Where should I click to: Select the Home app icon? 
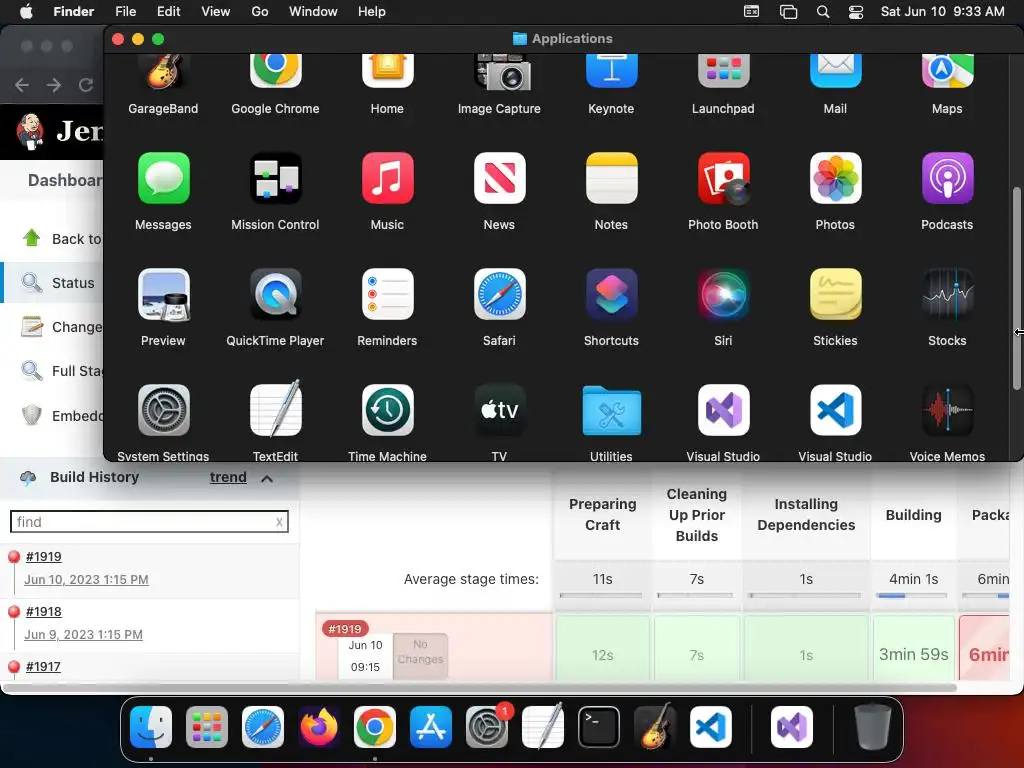[x=387, y=73]
